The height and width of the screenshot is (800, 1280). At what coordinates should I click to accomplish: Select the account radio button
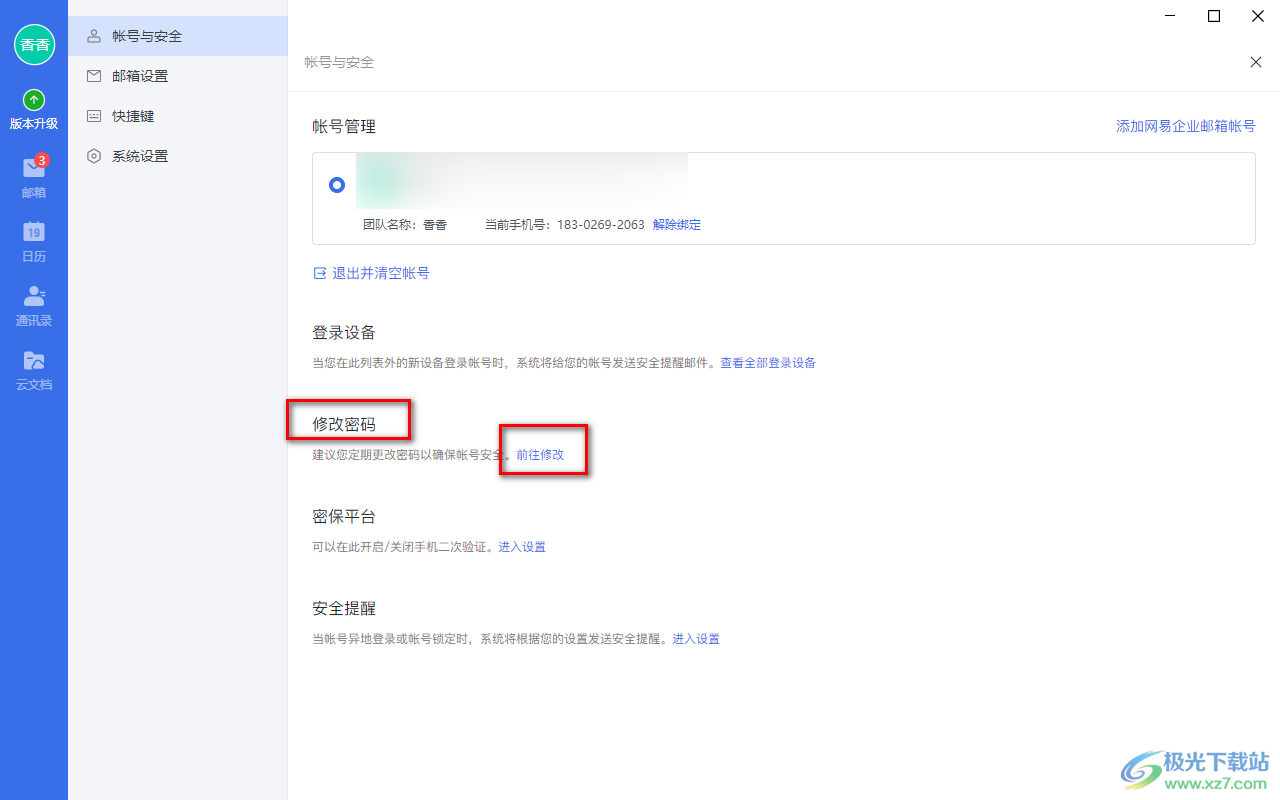(x=337, y=185)
